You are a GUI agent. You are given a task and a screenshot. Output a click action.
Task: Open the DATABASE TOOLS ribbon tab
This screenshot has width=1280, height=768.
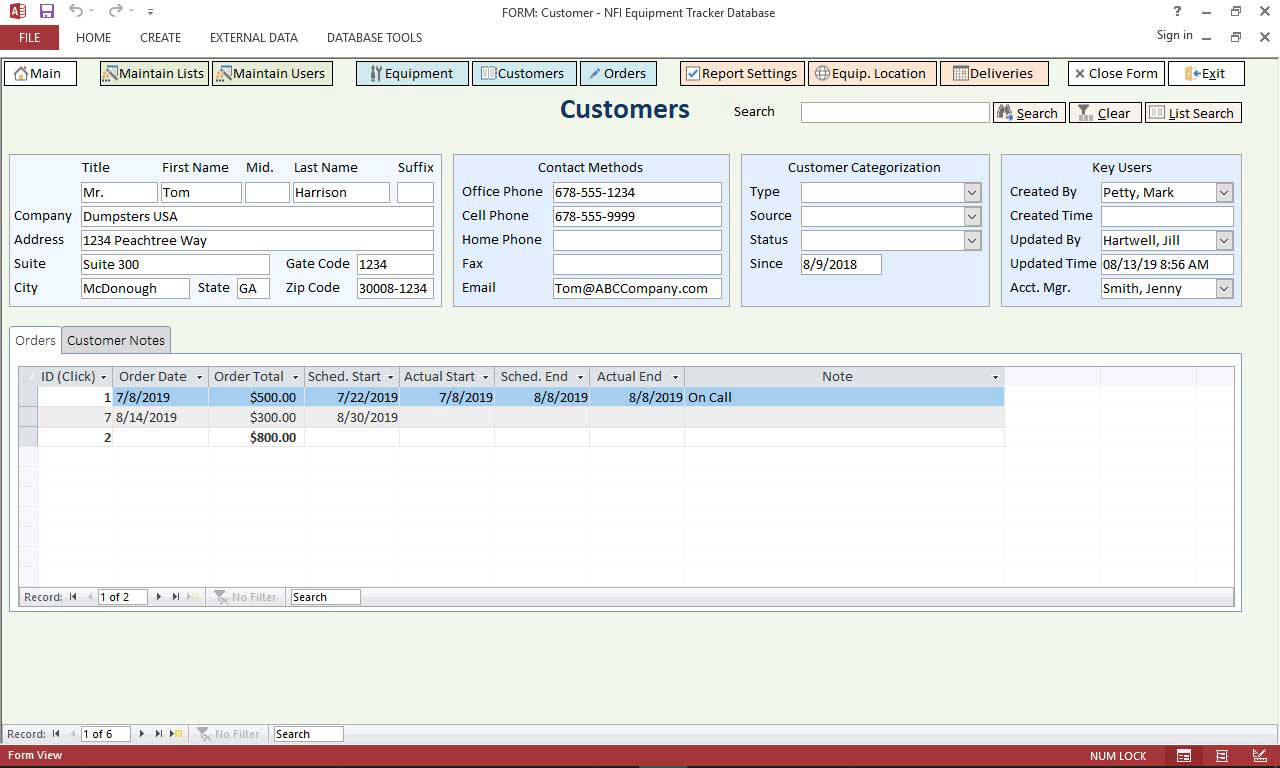374,38
